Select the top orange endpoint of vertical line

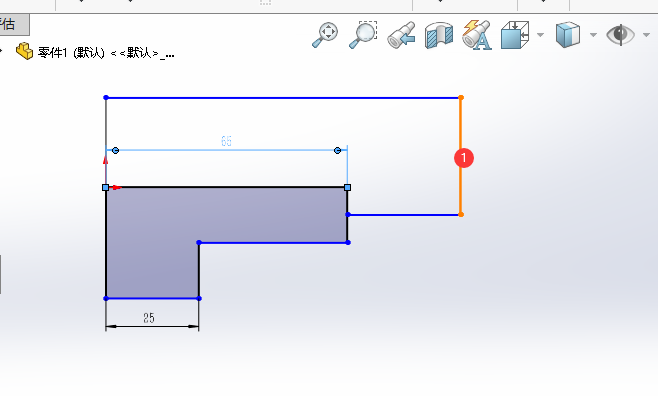[461, 98]
